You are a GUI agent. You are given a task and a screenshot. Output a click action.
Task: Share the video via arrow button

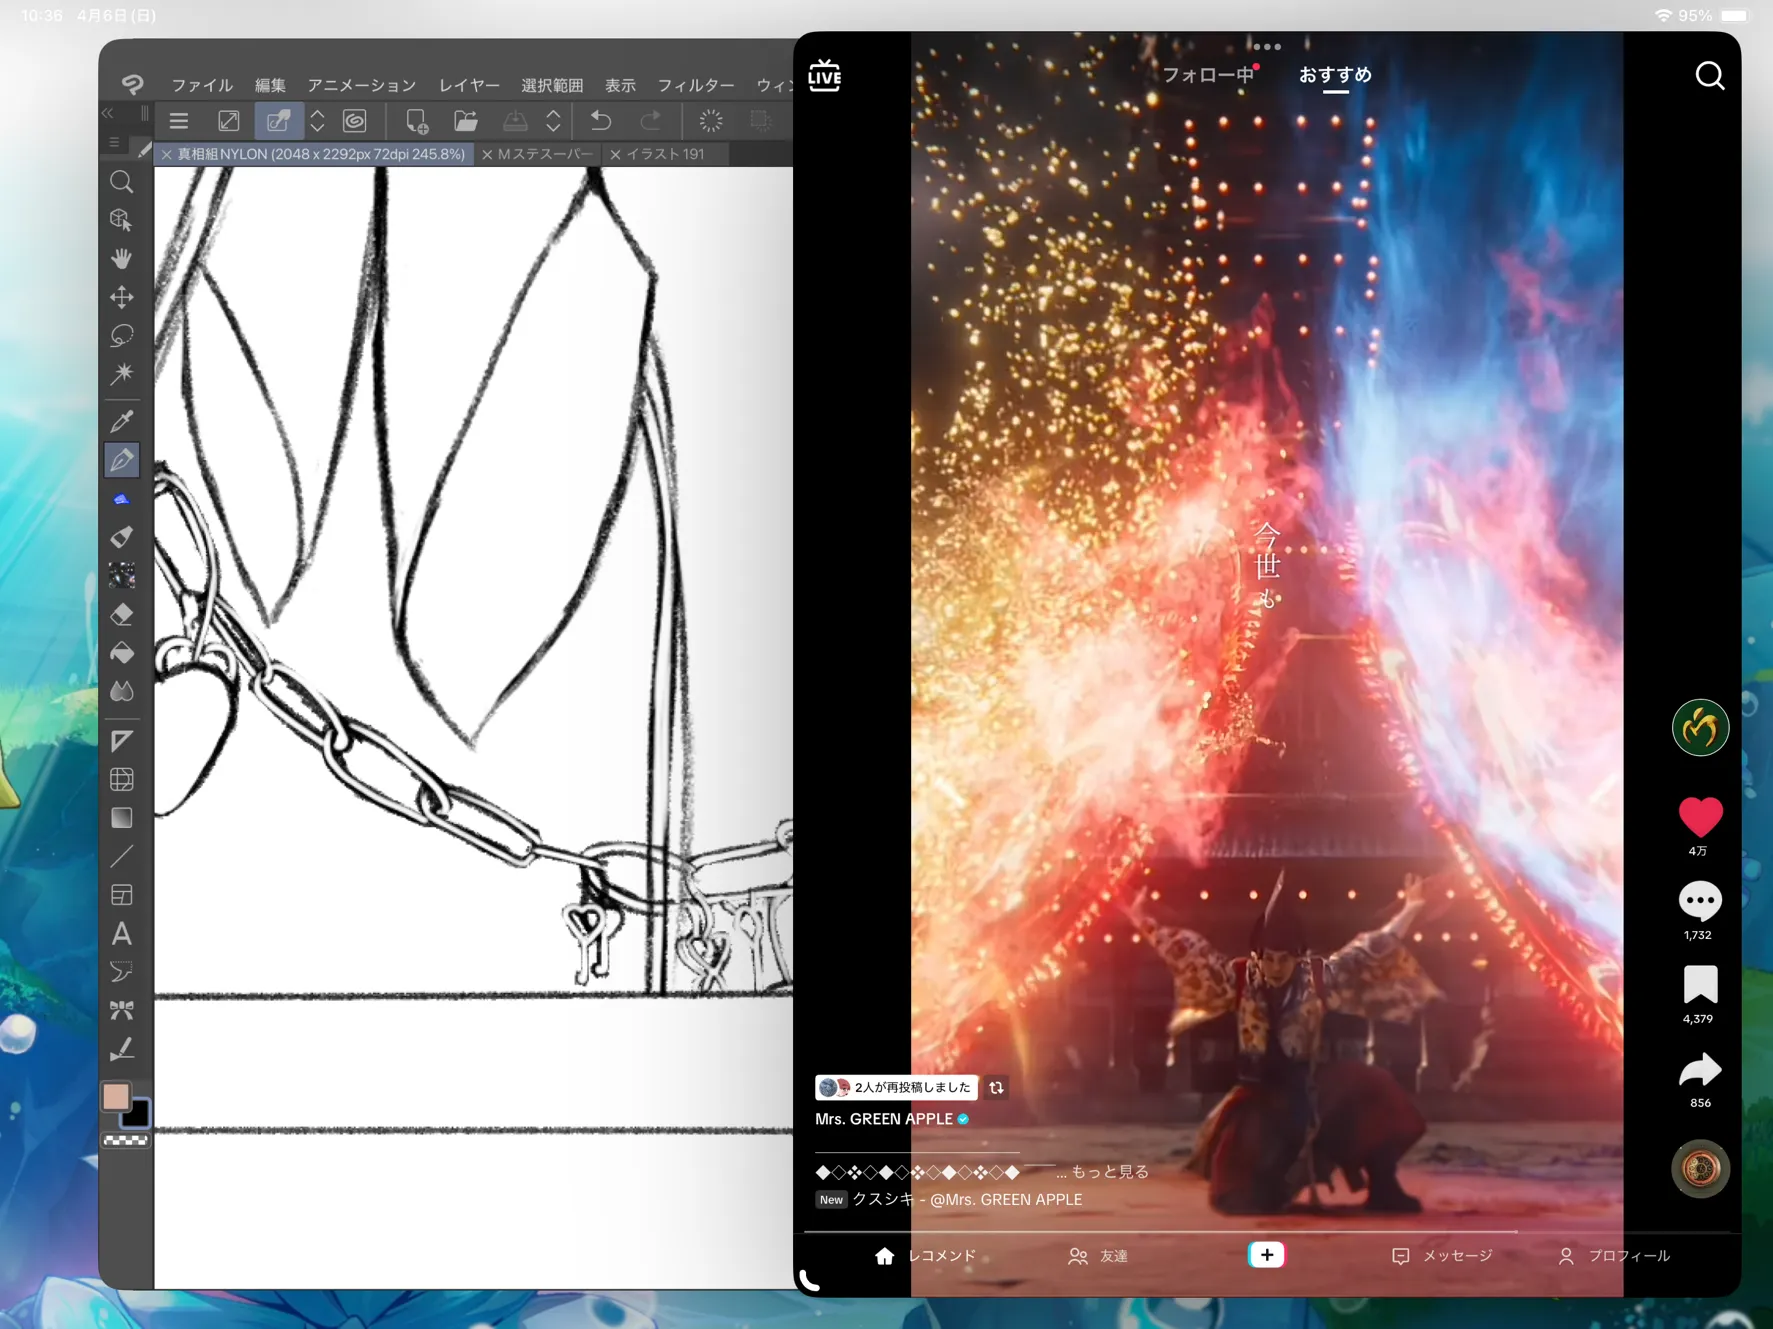pos(1700,1070)
